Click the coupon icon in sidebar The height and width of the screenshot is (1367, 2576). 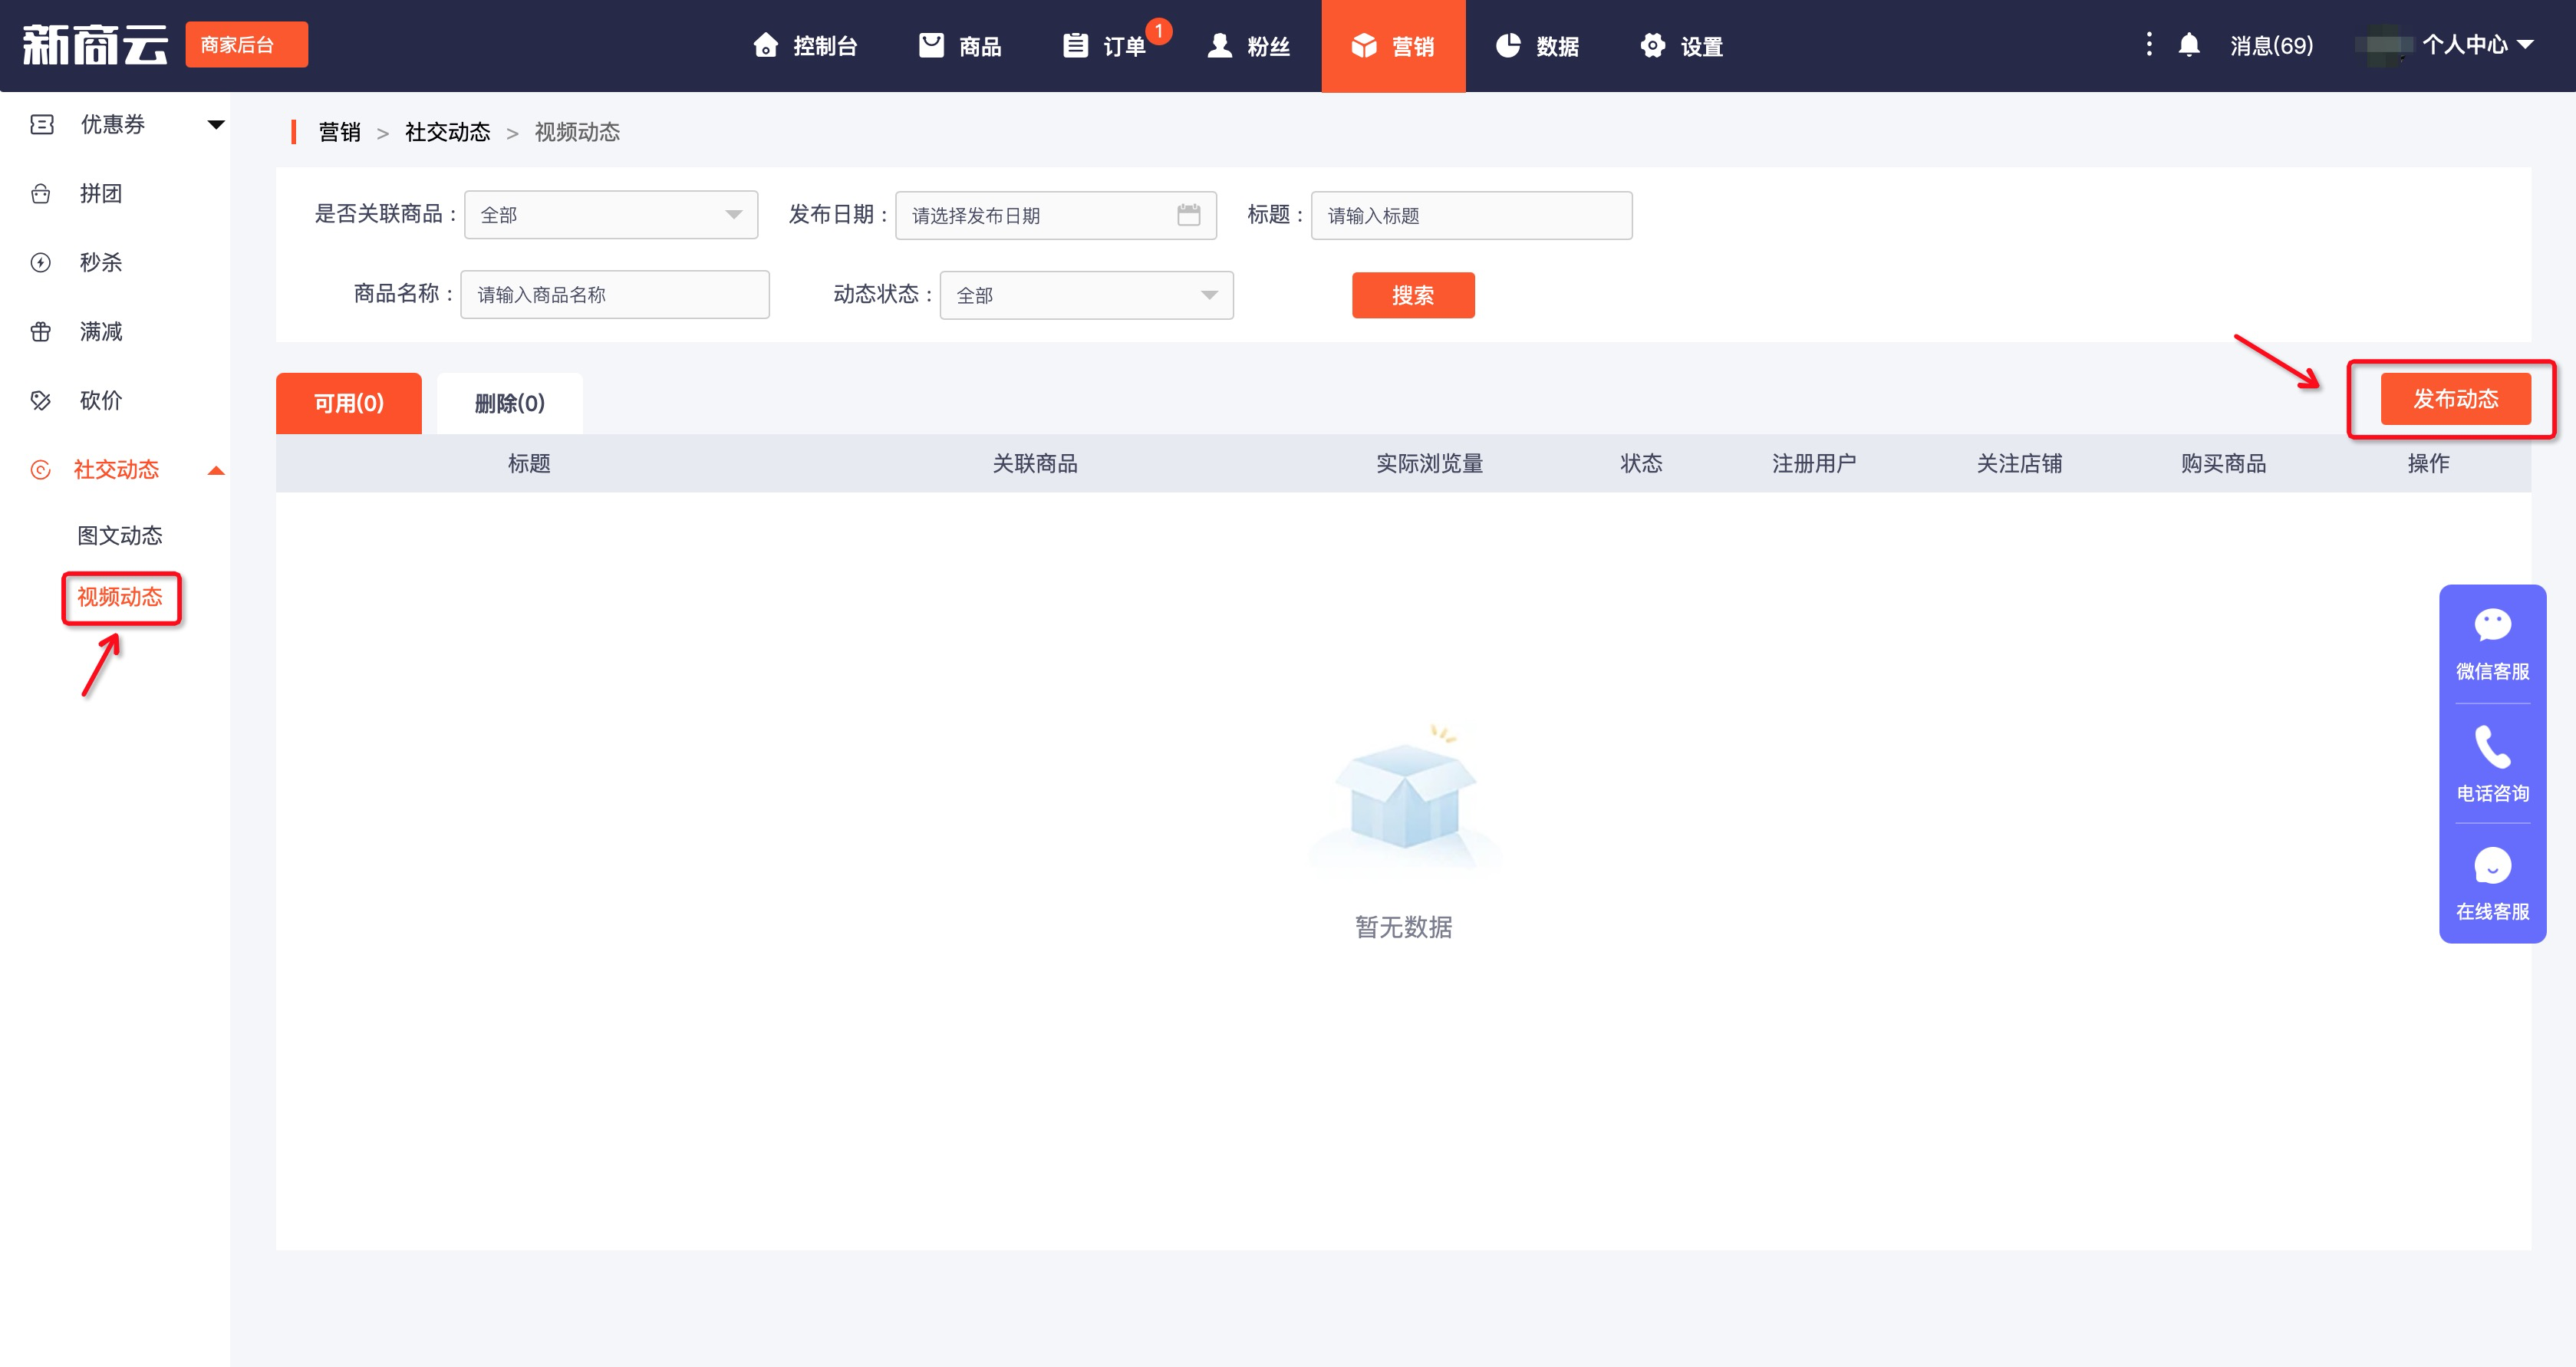point(42,124)
